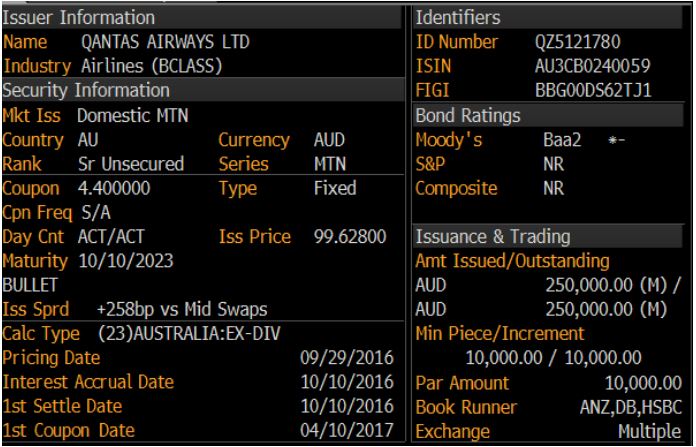
Task: Click the BULLET text
Action: [x=30, y=285]
